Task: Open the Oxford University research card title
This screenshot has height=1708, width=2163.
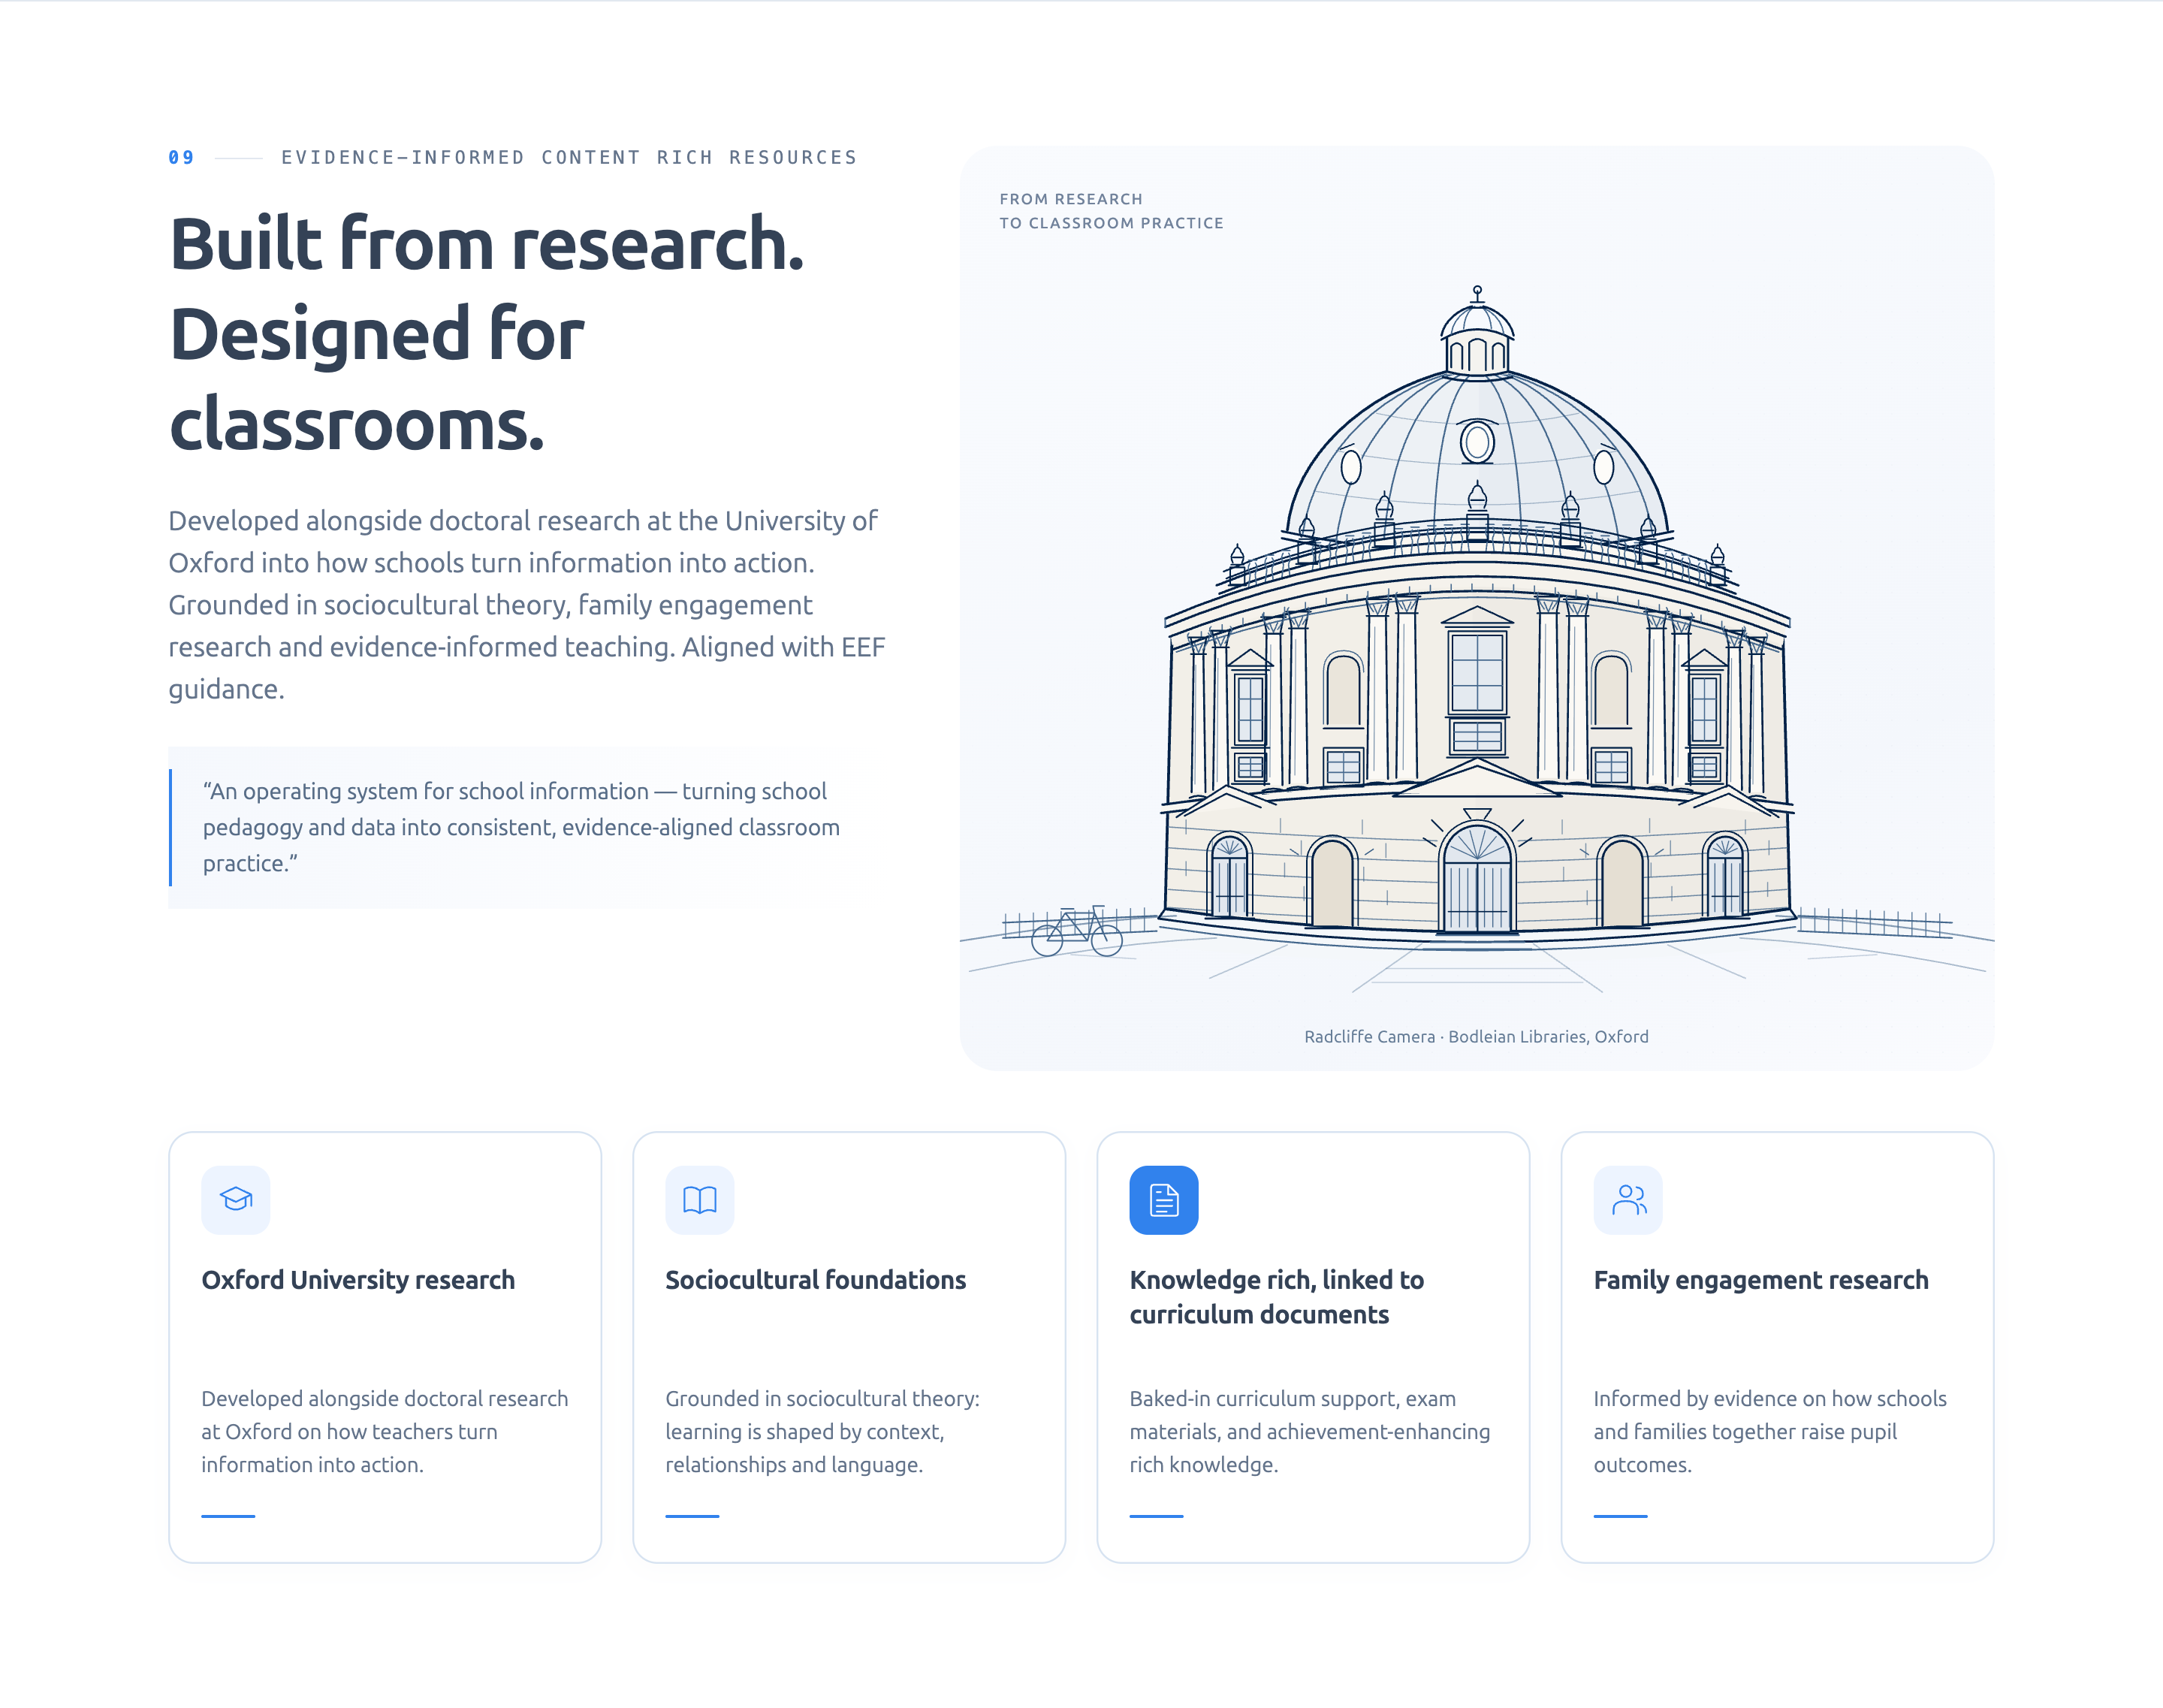Action: [358, 1279]
